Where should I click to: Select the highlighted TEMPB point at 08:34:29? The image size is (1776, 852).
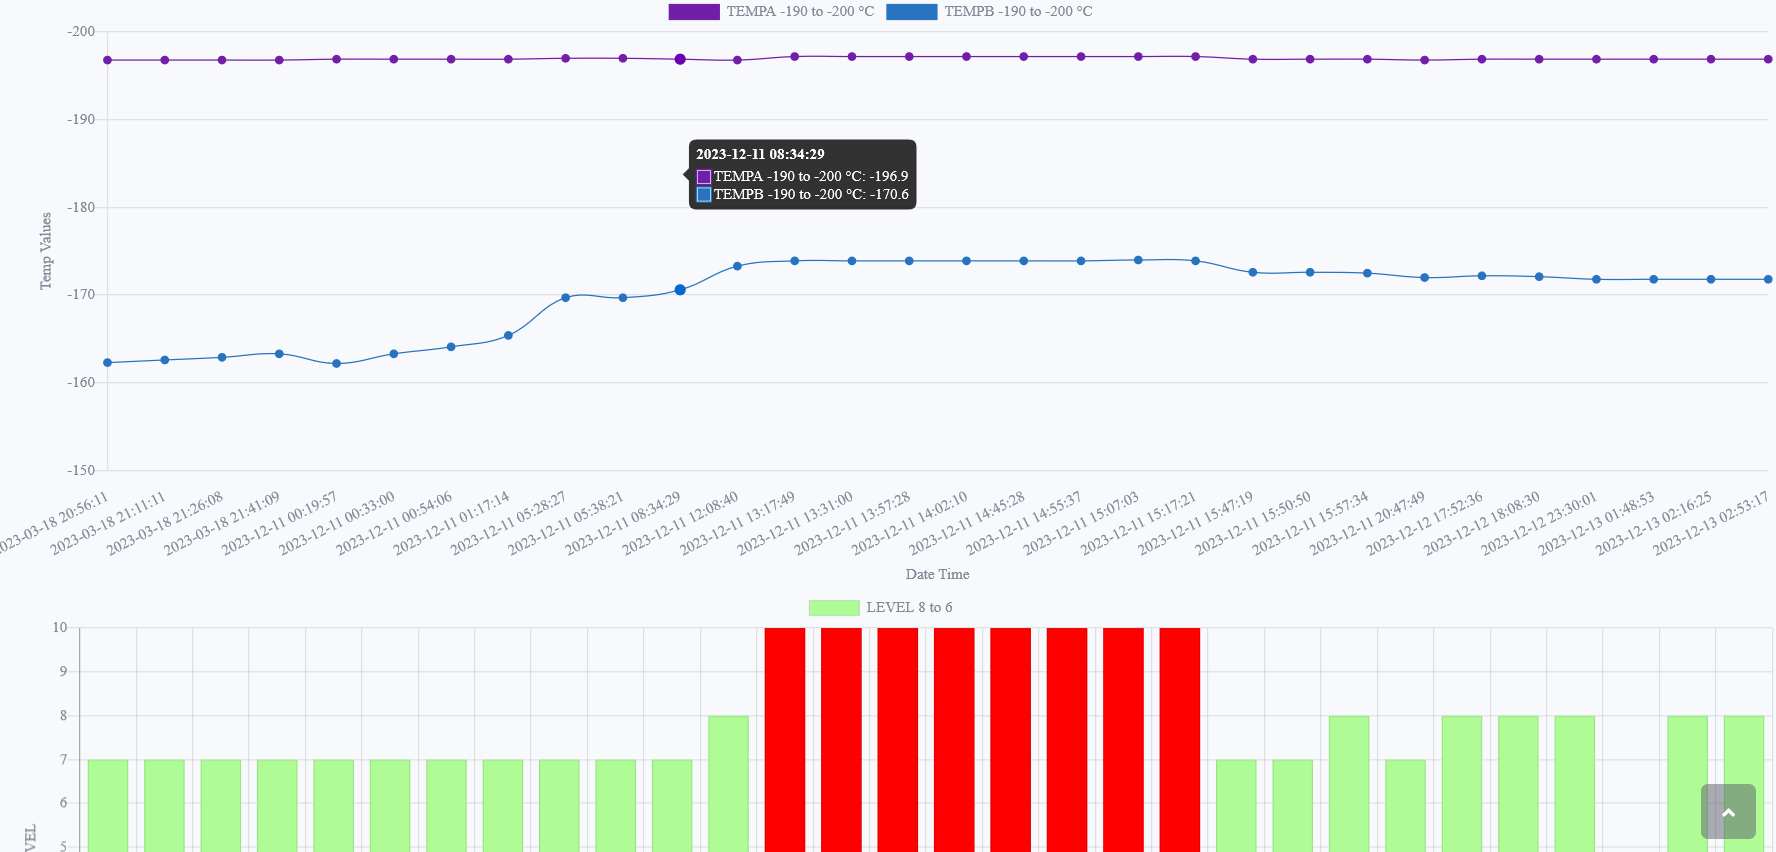[x=680, y=290]
